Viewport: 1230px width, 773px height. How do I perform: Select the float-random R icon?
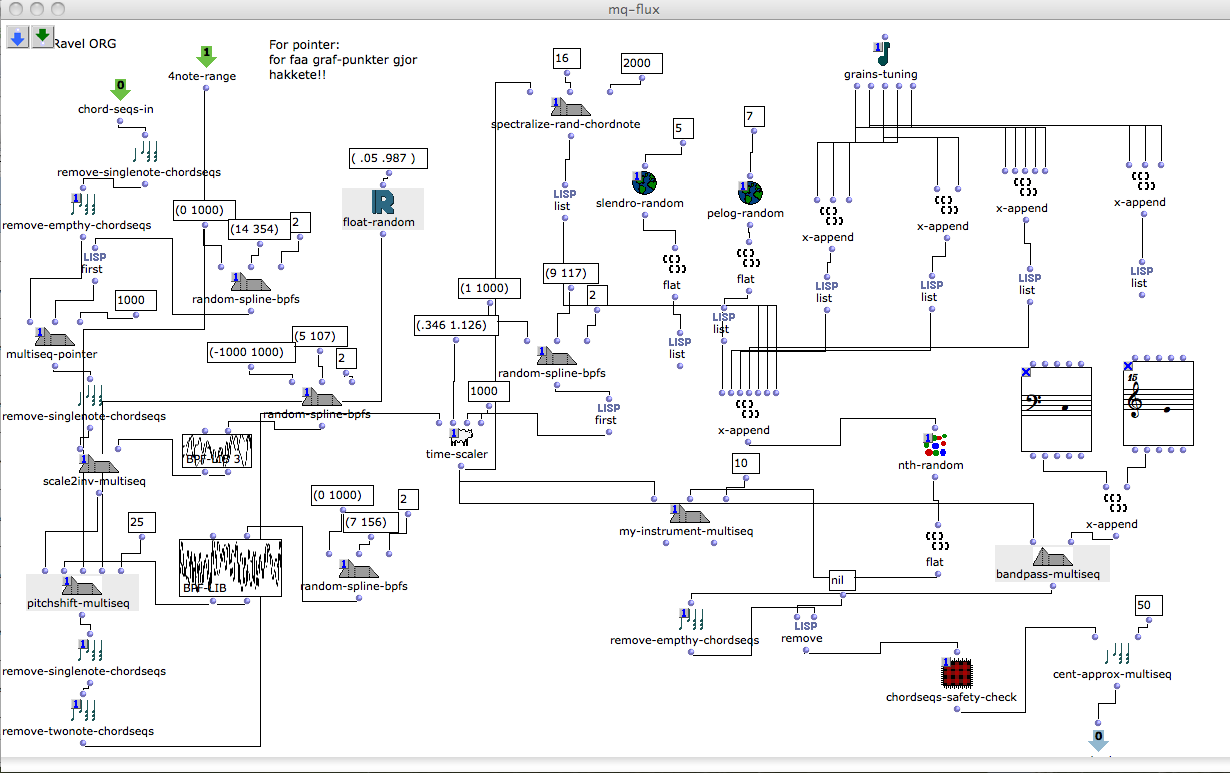click(382, 202)
